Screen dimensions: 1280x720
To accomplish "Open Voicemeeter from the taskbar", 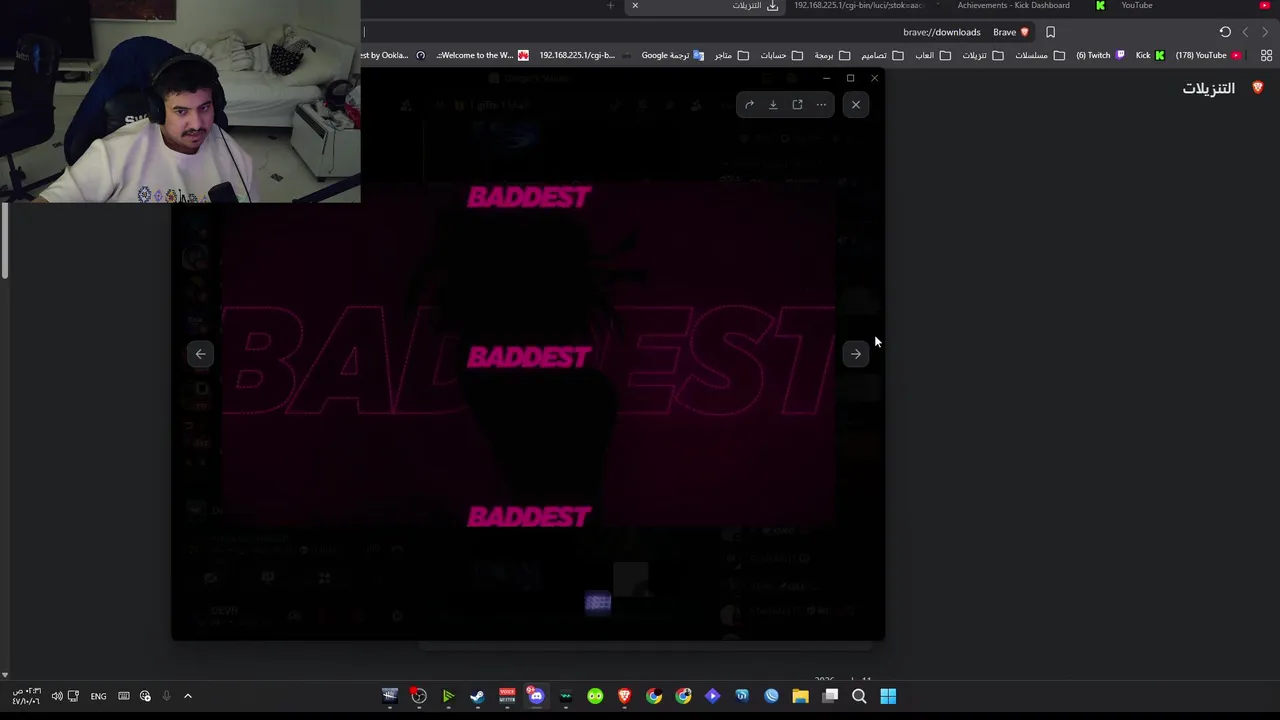I will (x=507, y=696).
